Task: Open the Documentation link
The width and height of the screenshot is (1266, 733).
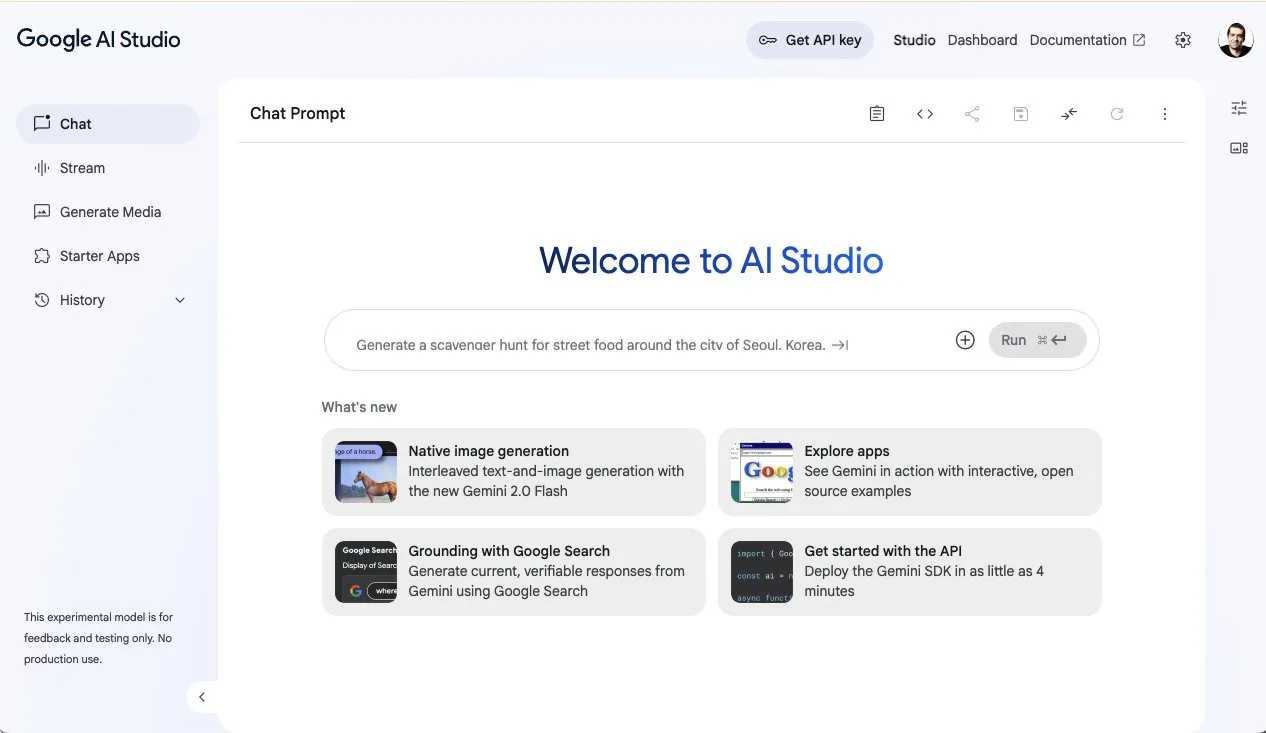Action: click(1078, 40)
